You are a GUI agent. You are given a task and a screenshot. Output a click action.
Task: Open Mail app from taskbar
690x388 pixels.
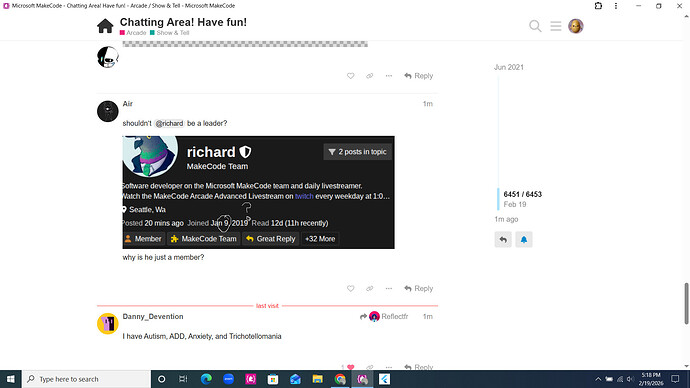tap(295, 379)
